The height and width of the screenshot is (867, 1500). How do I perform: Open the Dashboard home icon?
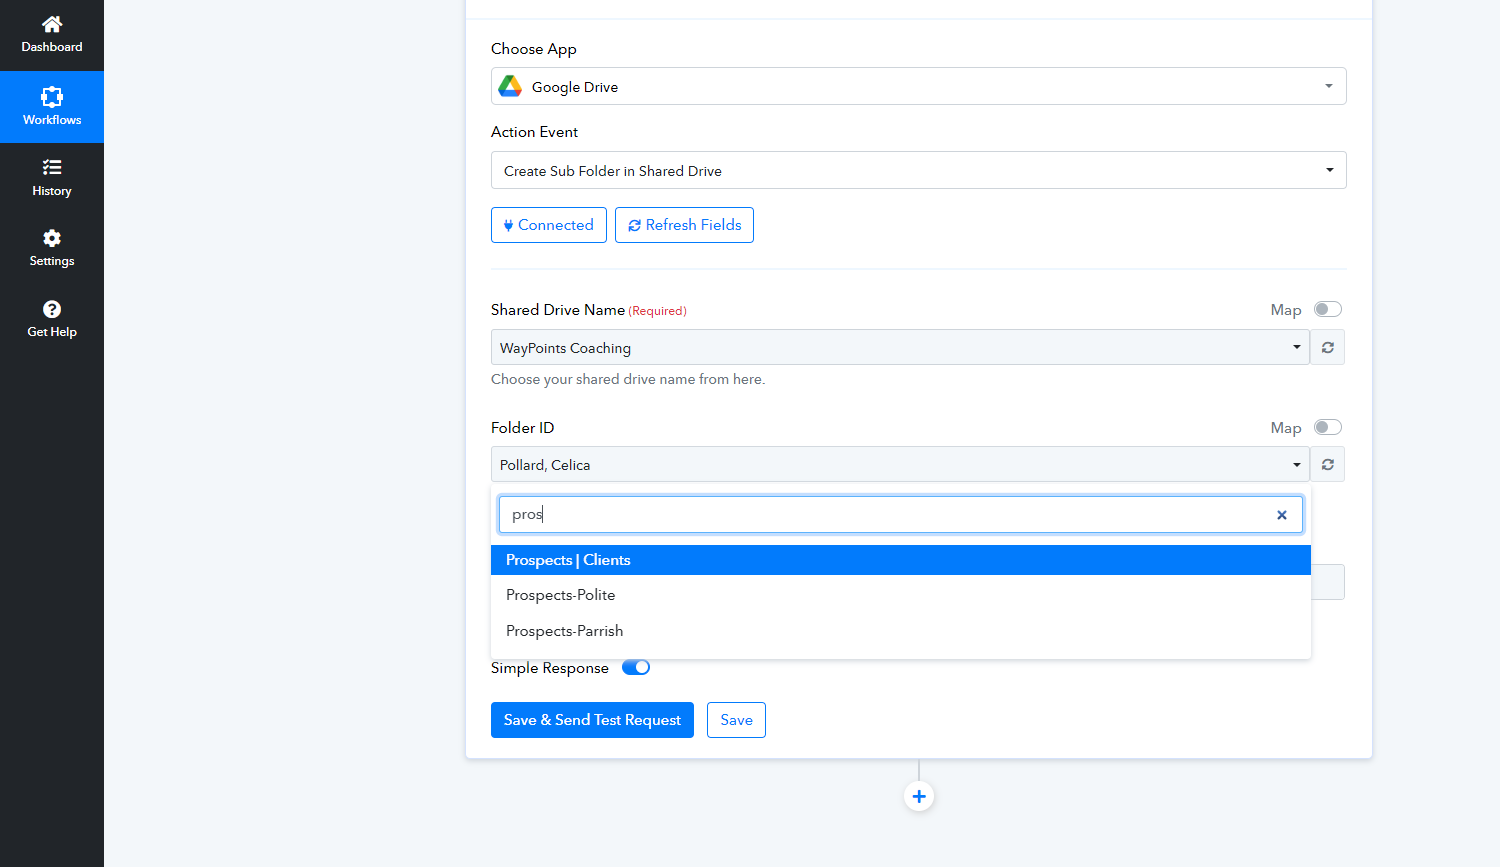[52, 24]
